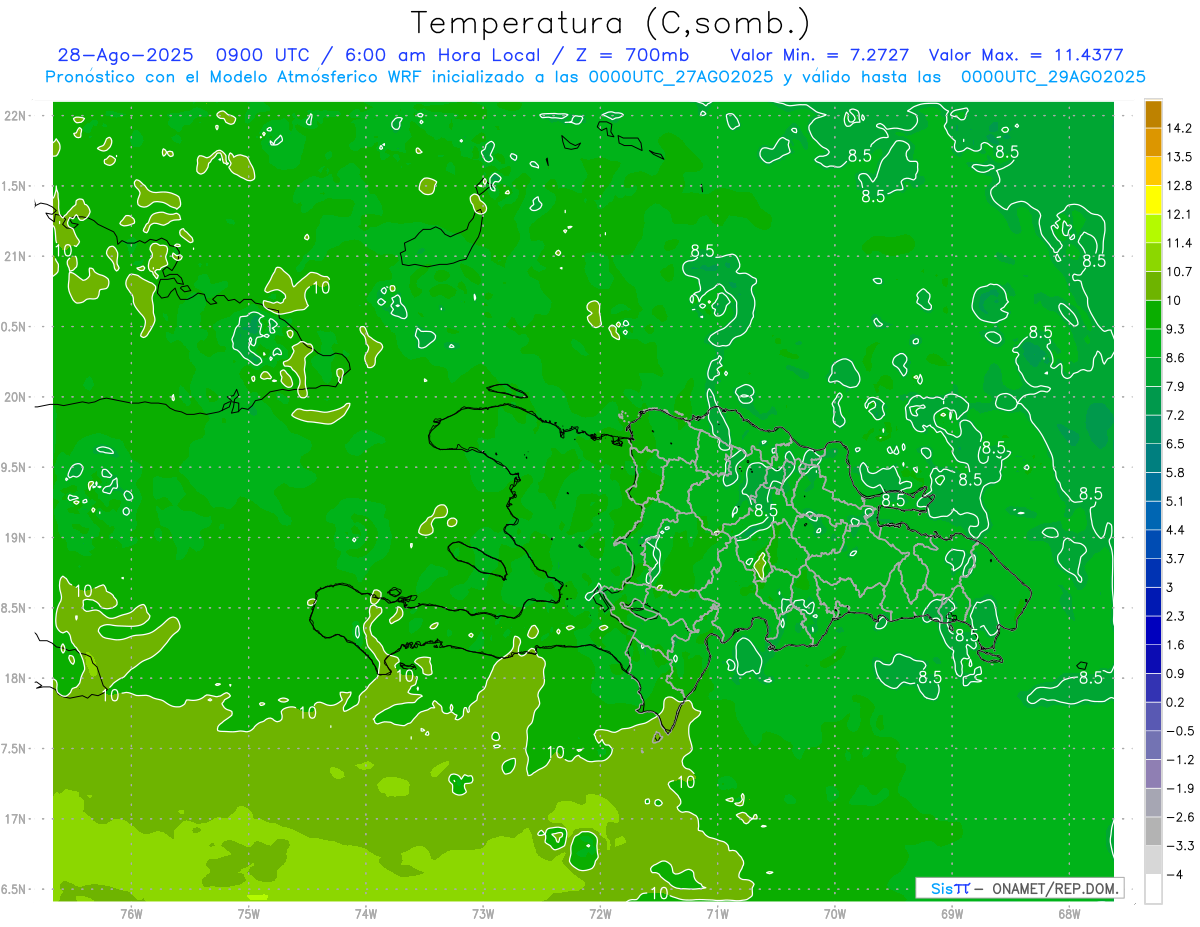Image resolution: width=1200 pixels, height=927 pixels.
Task: Click the '20N' latitude axis label
Action: [x=15, y=397]
